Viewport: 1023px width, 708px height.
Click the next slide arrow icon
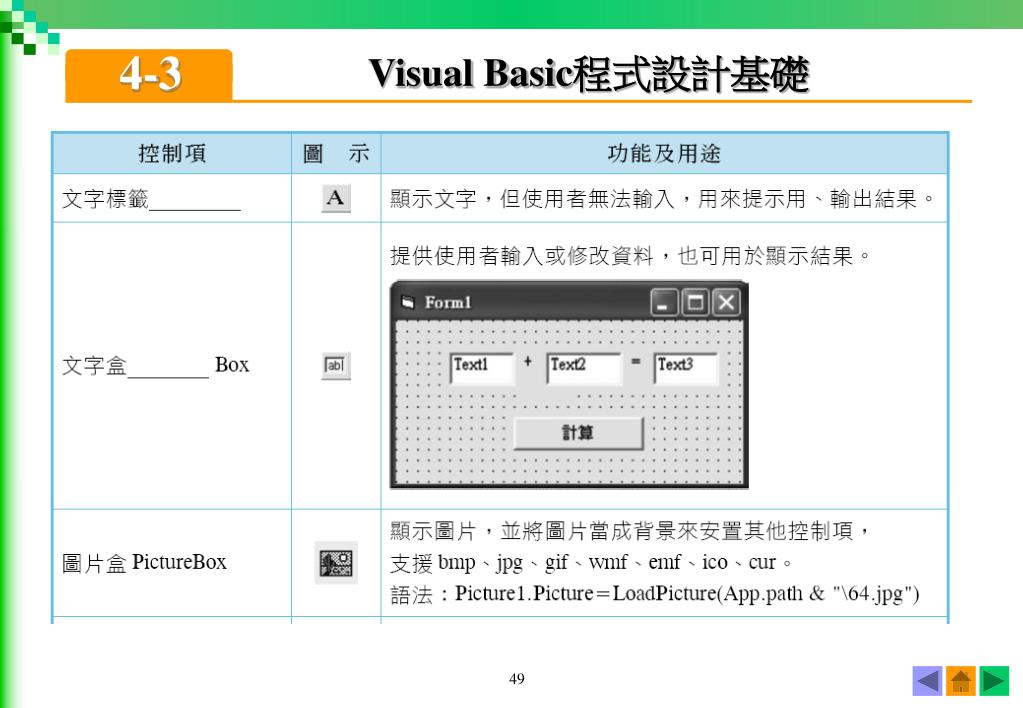click(x=994, y=681)
